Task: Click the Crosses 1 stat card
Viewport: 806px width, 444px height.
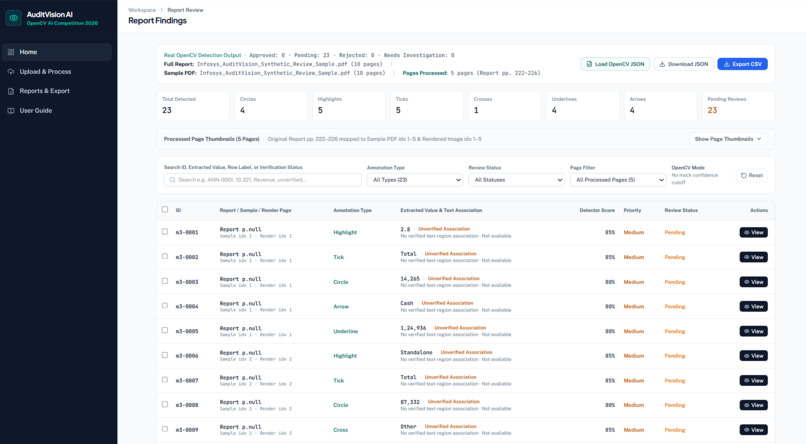Action: pyautogui.click(x=505, y=106)
